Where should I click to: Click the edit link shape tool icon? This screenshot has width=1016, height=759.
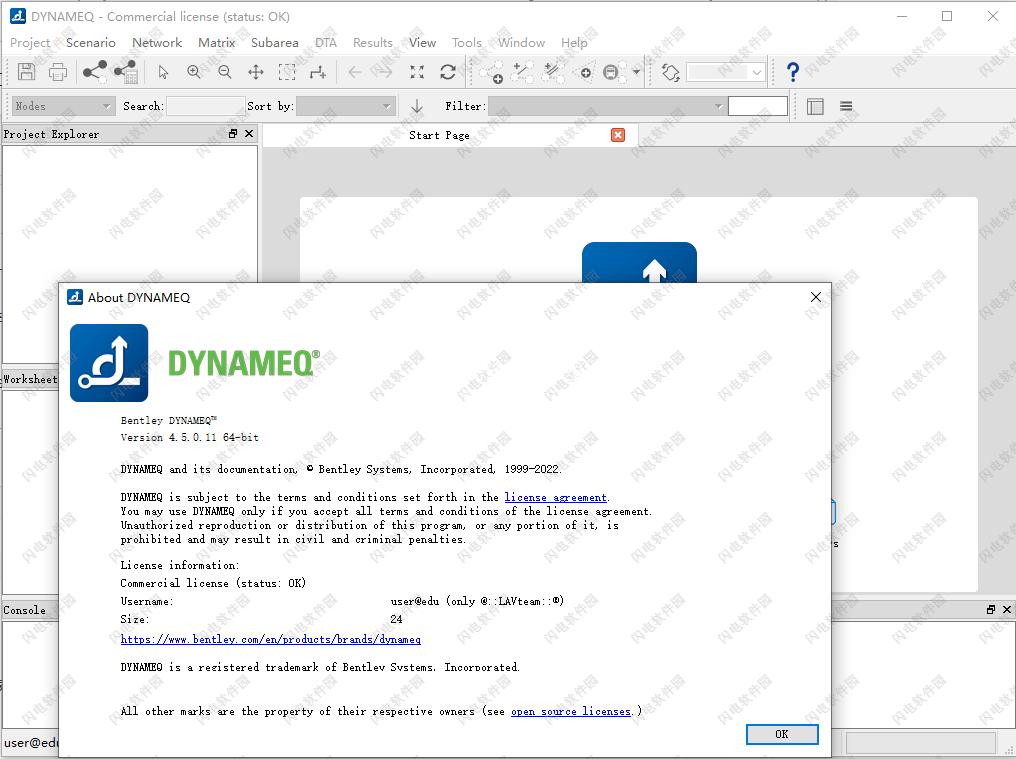553,72
